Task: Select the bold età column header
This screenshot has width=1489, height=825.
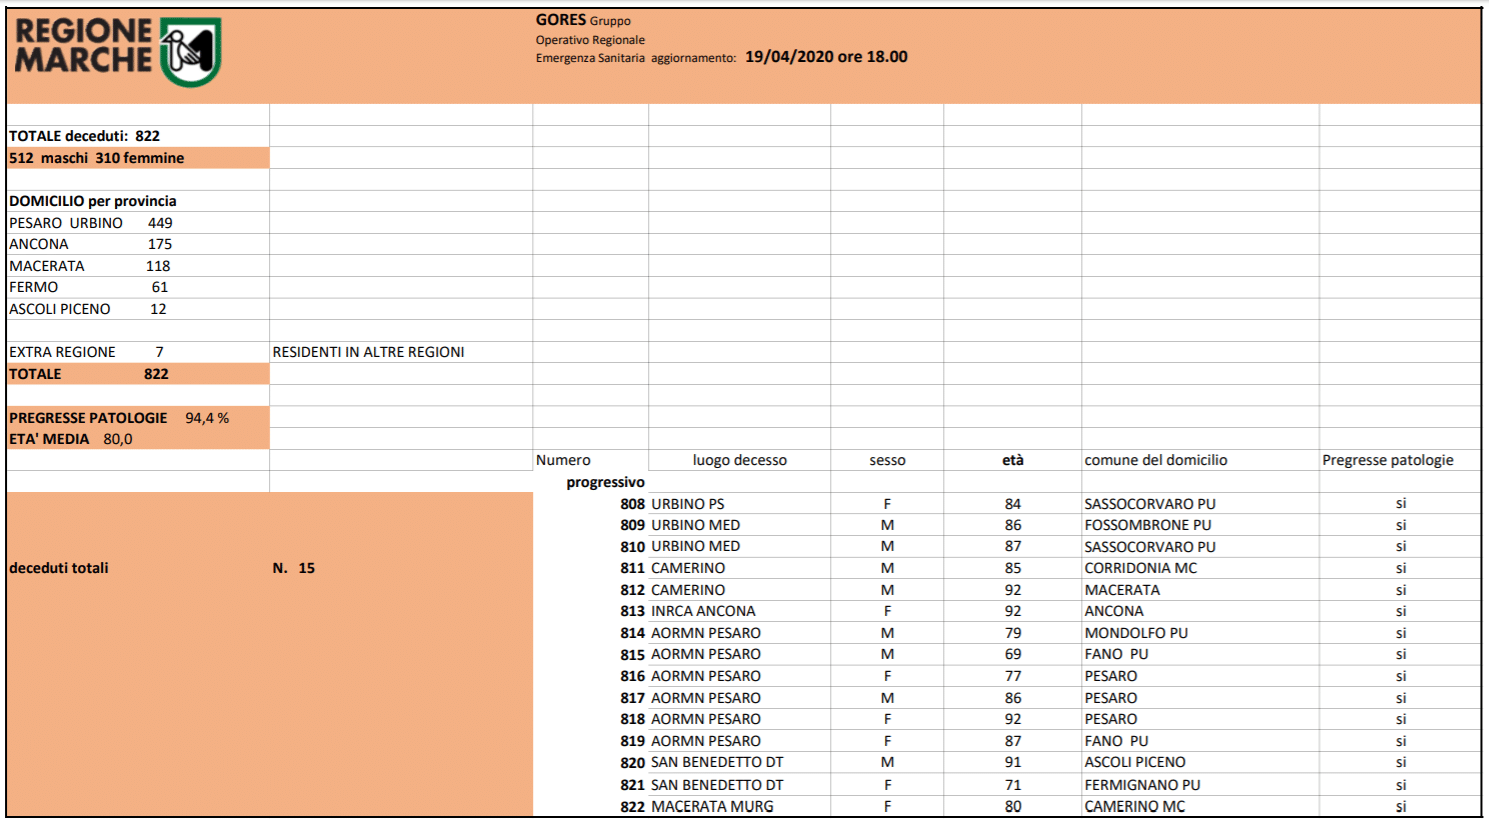Action: (1012, 460)
